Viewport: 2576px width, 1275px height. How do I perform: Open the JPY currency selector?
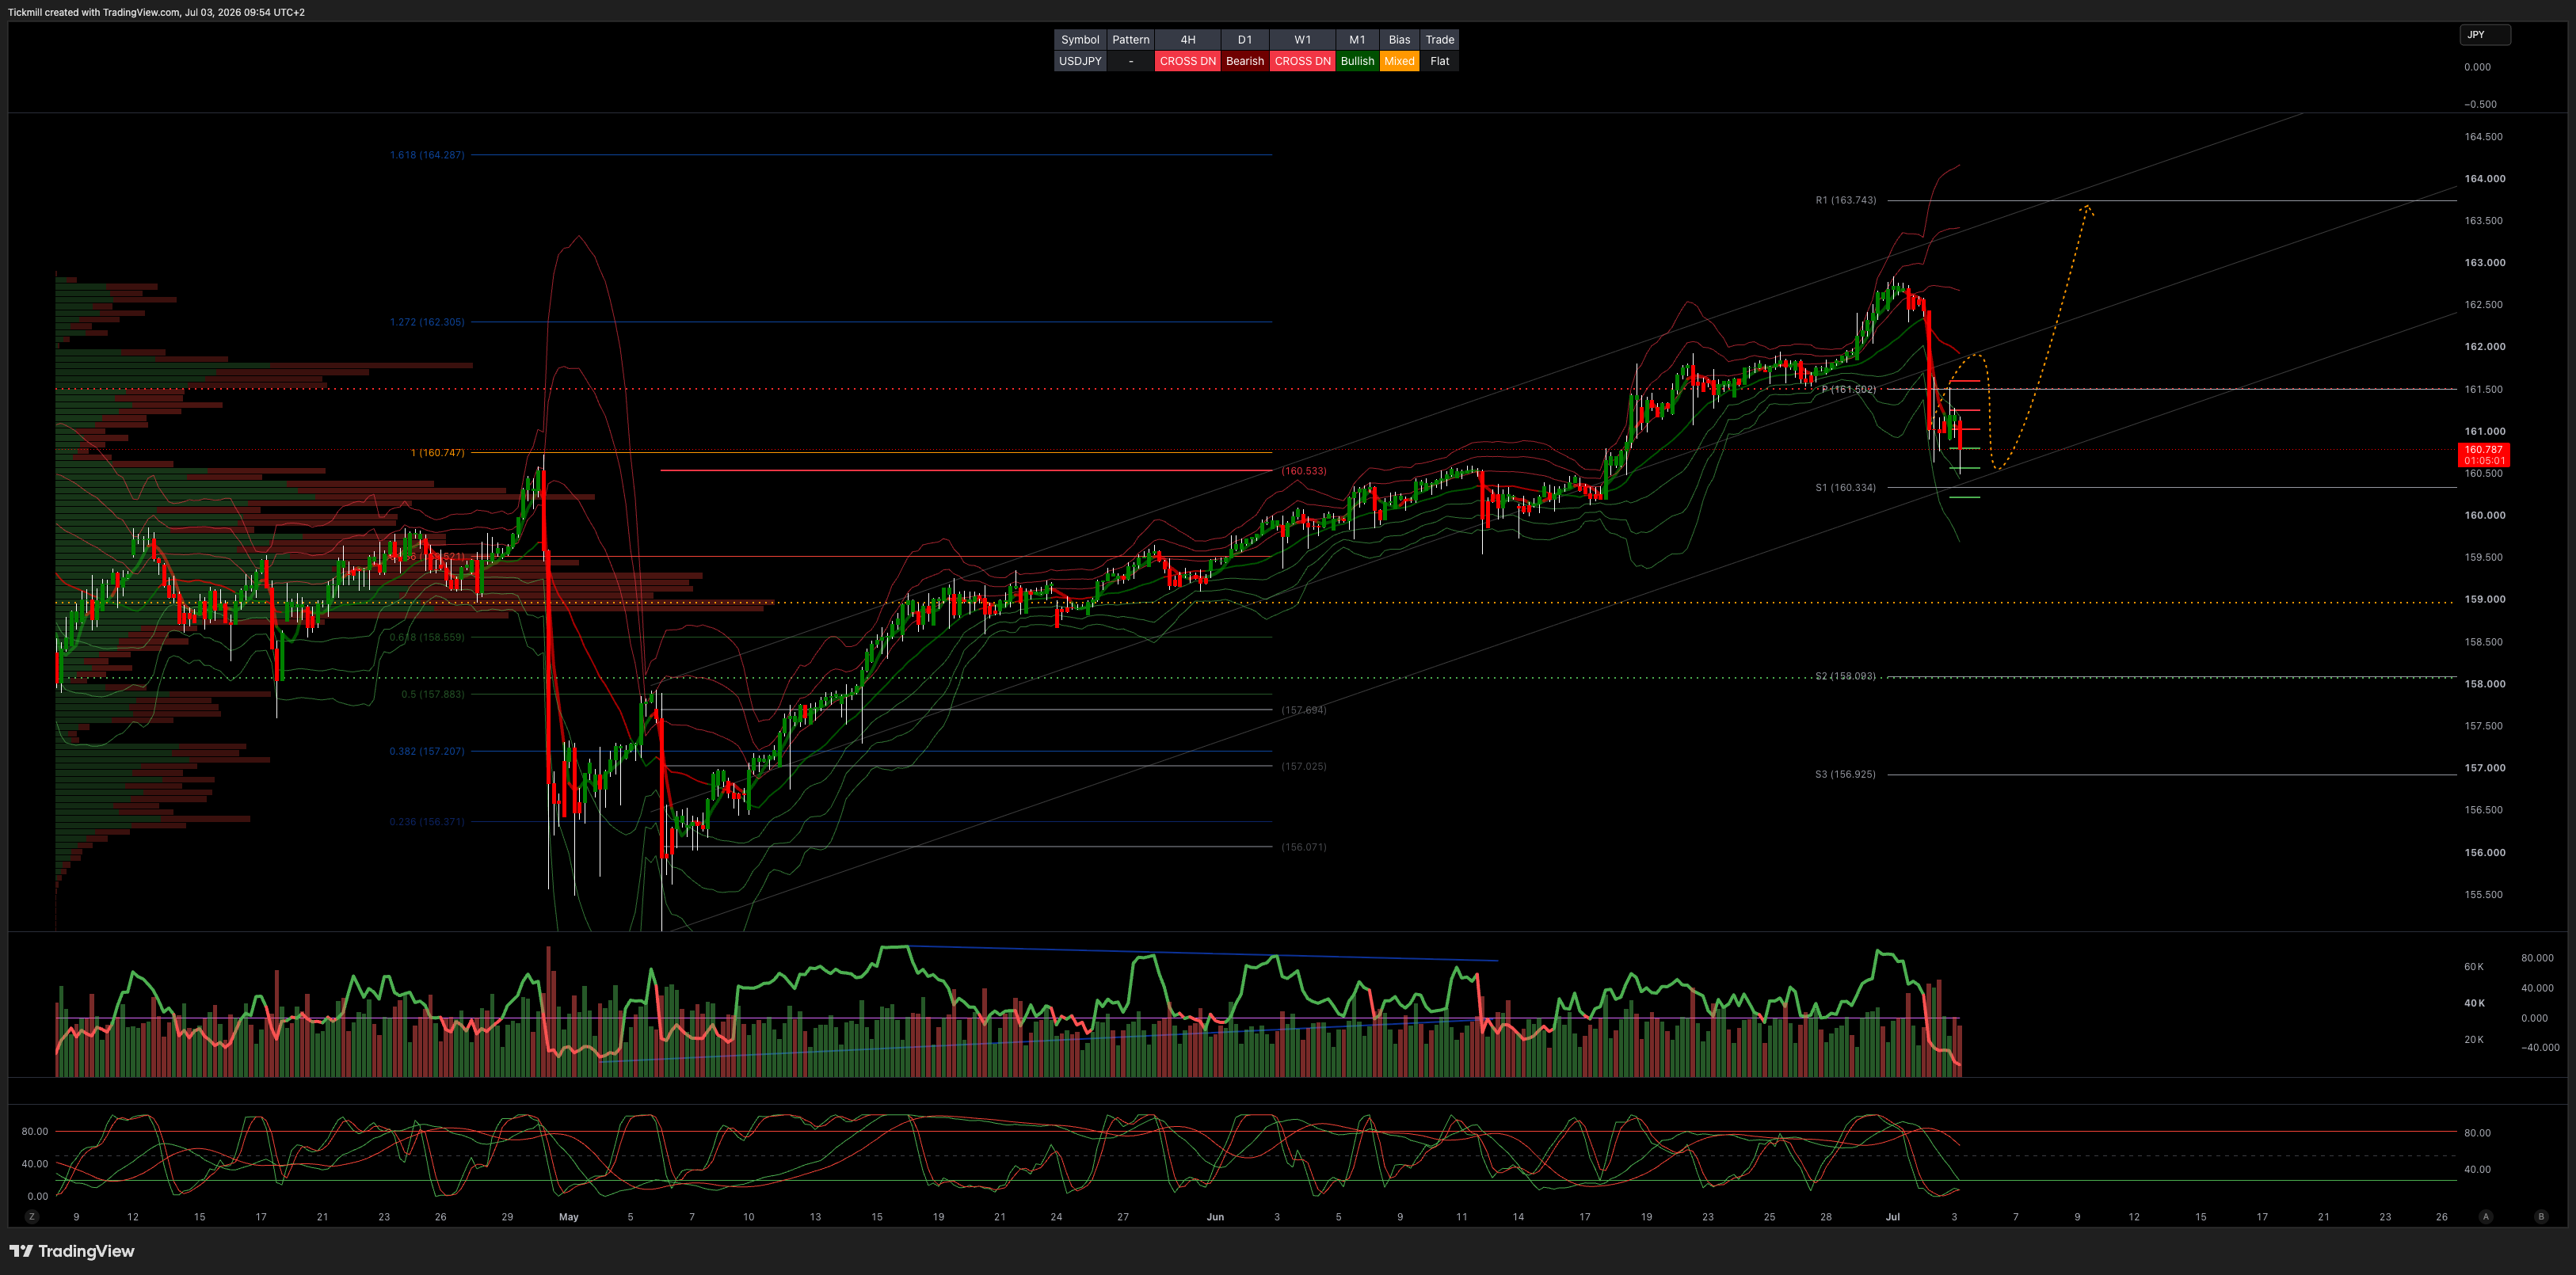click(x=2485, y=35)
